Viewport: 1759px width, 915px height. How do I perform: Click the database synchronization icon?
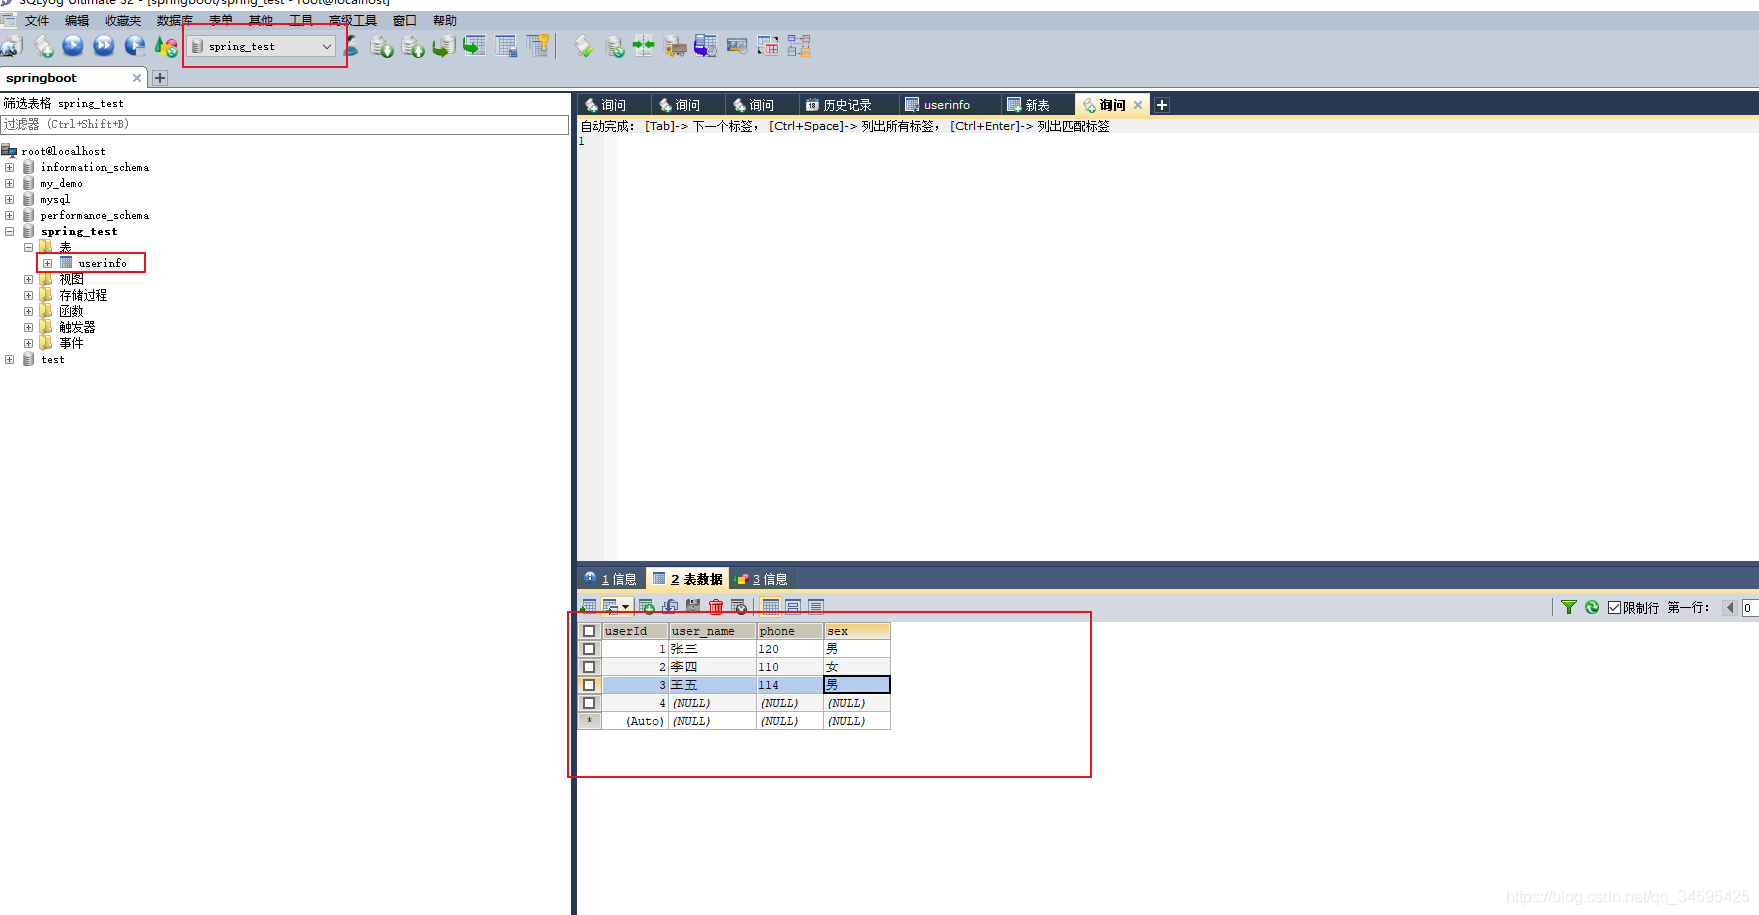[615, 46]
